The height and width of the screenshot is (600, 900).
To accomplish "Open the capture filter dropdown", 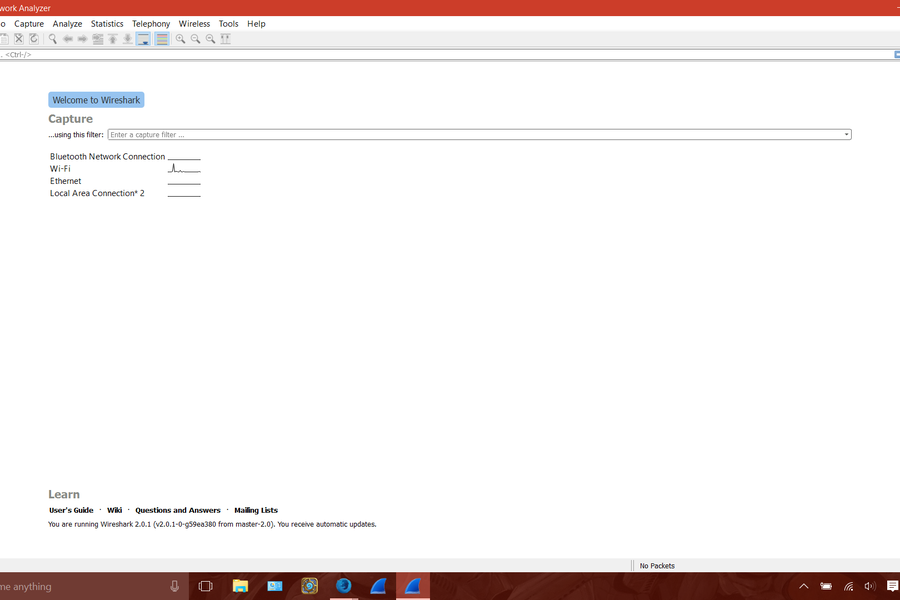I will point(846,134).
